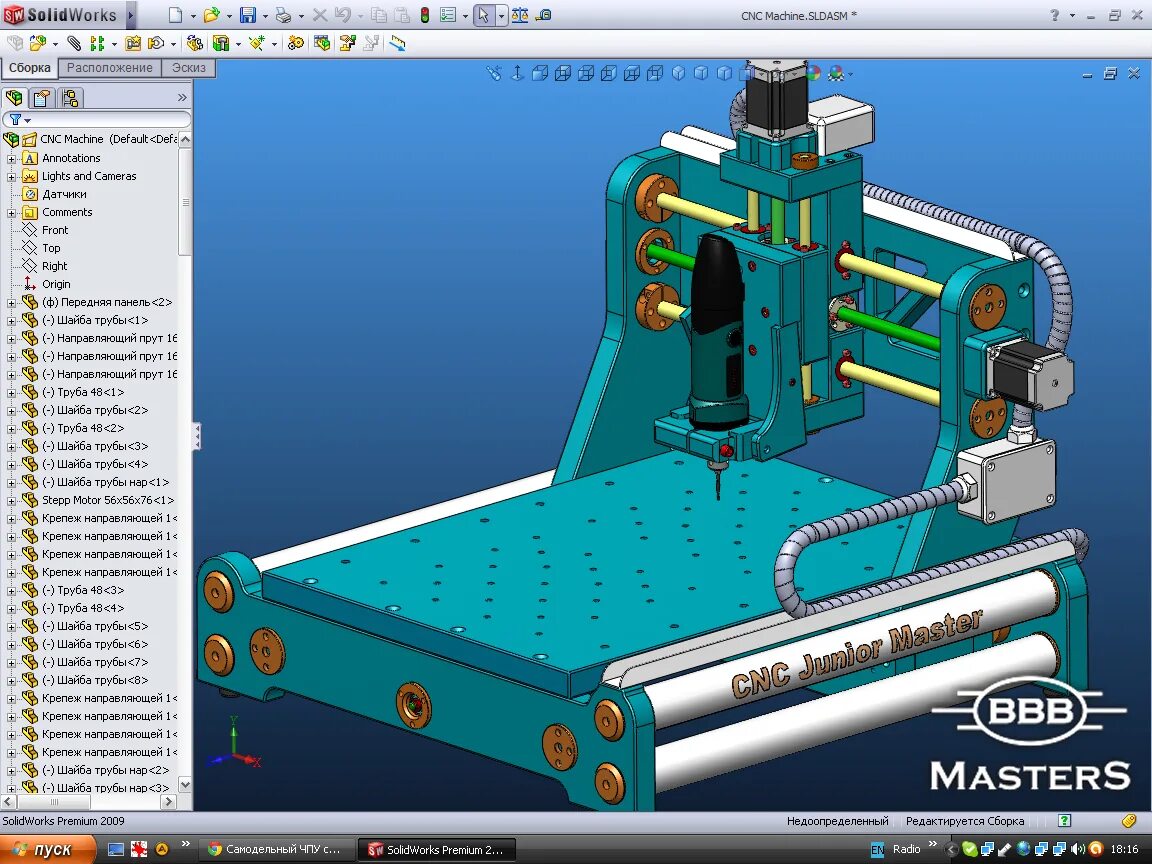Click the Edit Appearance color ball
The height and width of the screenshot is (864, 1152).
pyautogui.click(x=813, y=73)
